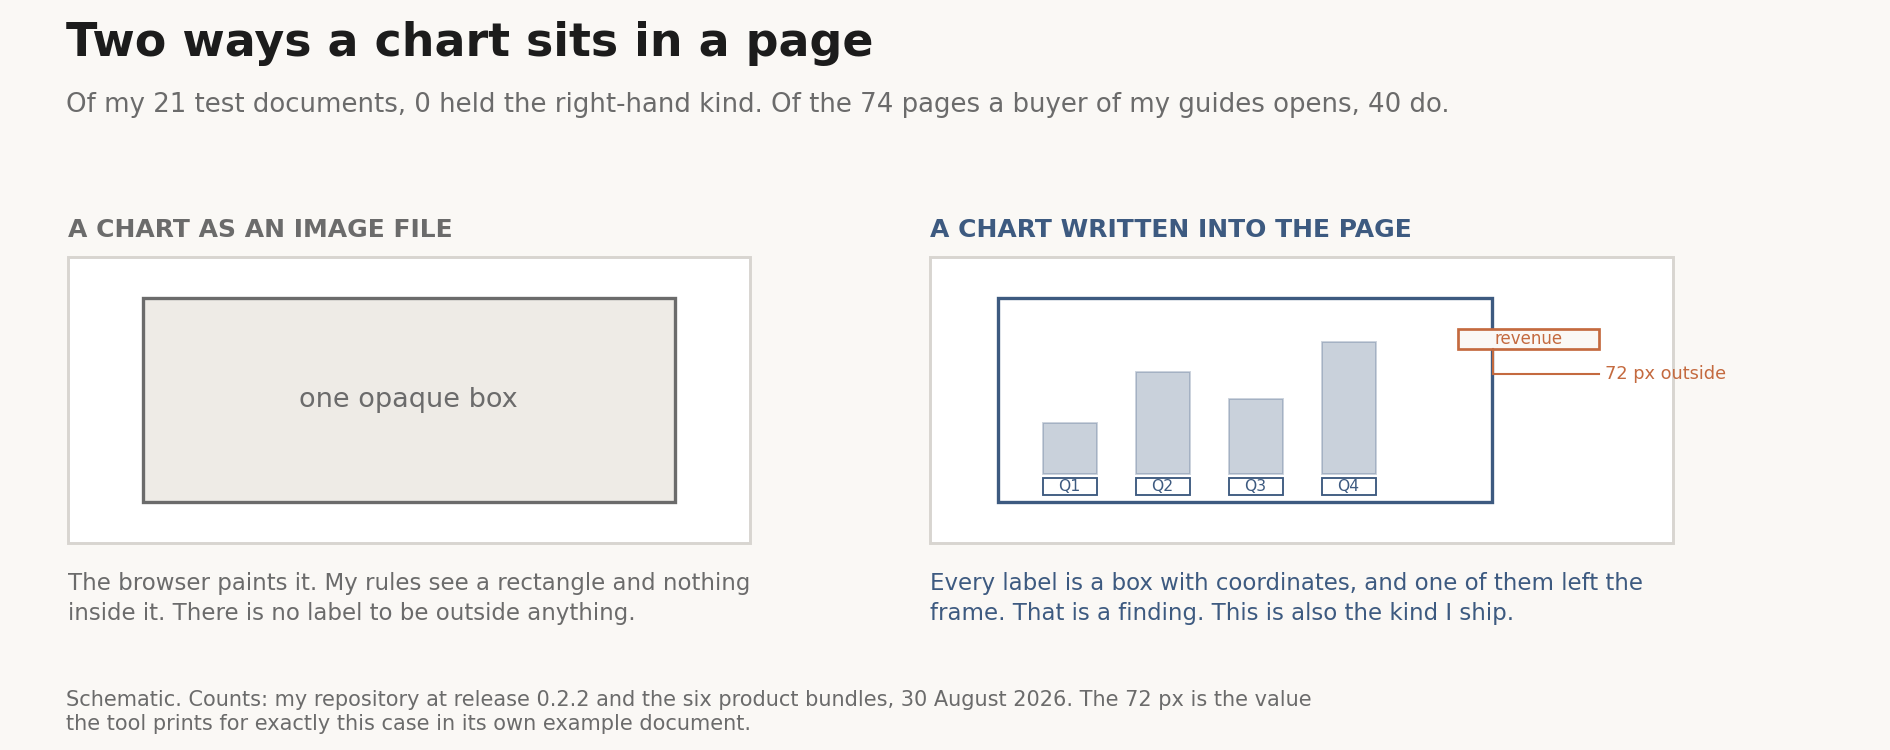Click the Q3 bar in chart
The image size is (1890, 750).
pos(1255,436)
